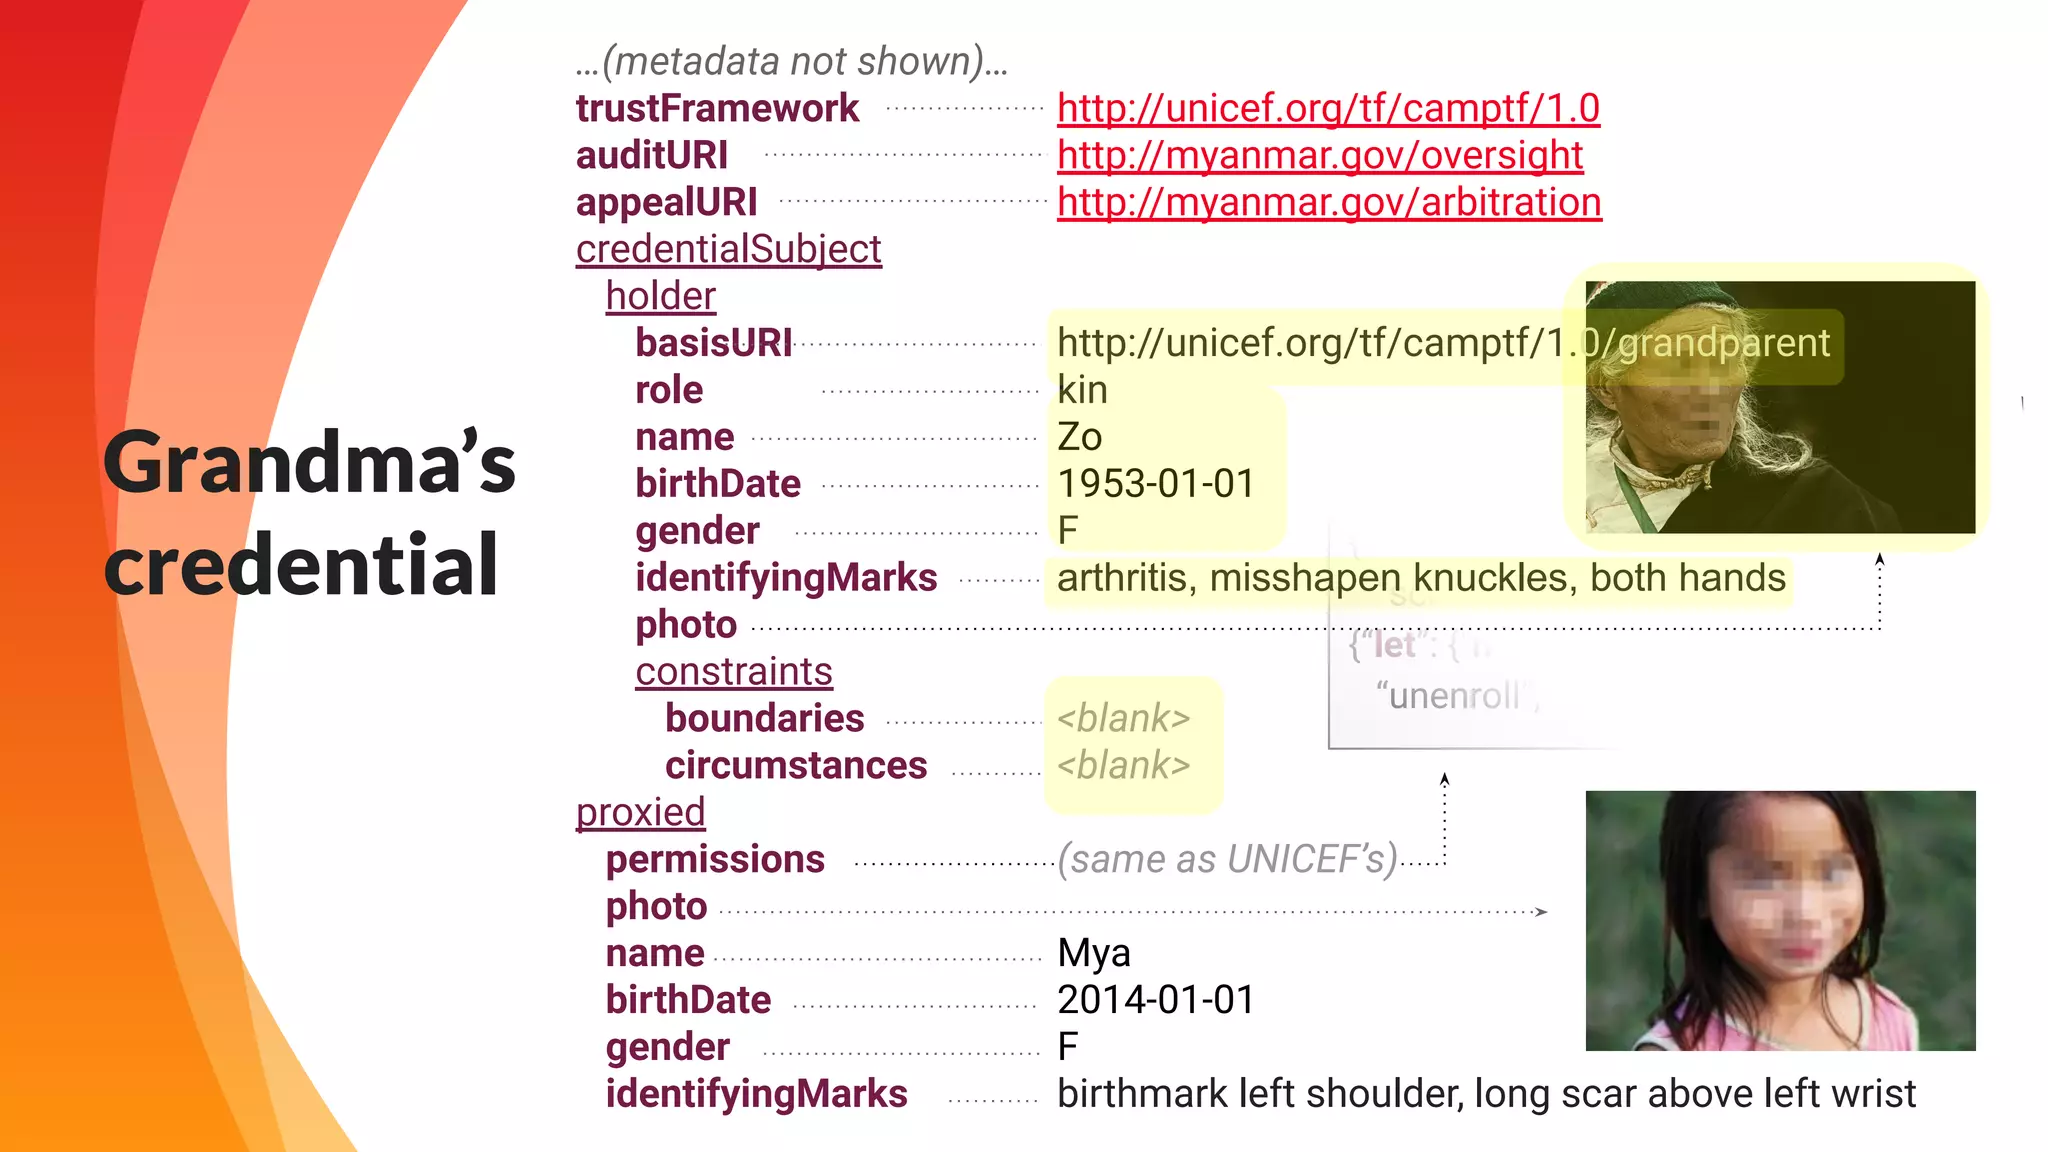This screenshot has height=1152, width=2048.
Task: Click the appealURI label
Action: click(x=666, y=203)
